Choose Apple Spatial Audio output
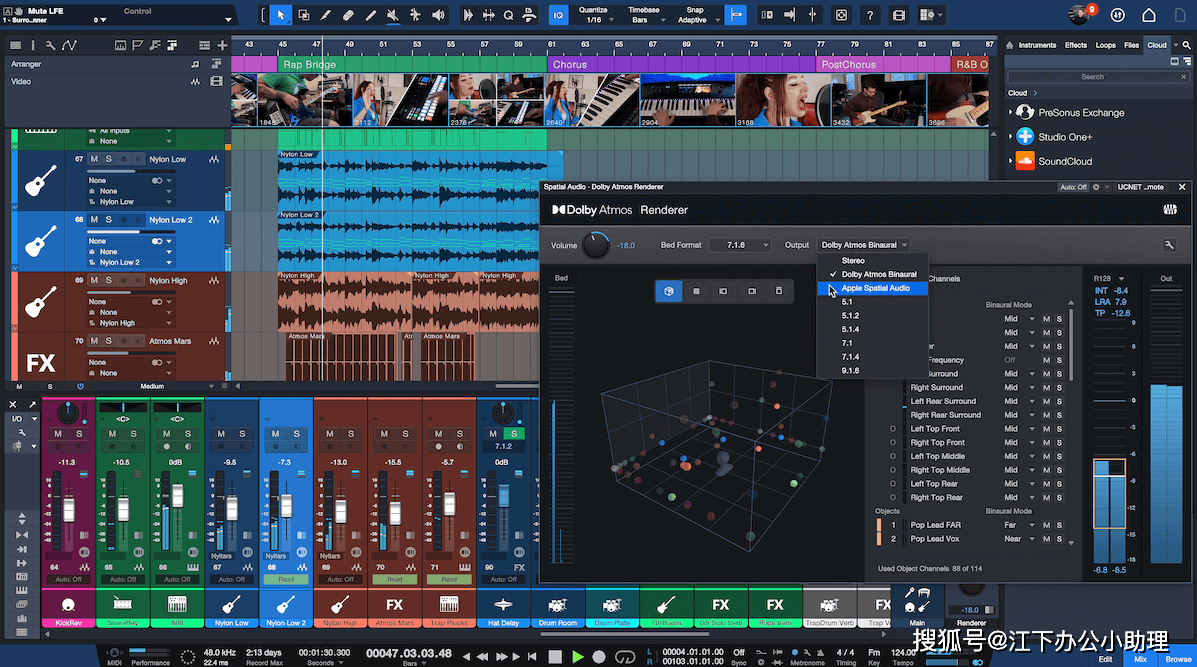 (x=873, y=288)
